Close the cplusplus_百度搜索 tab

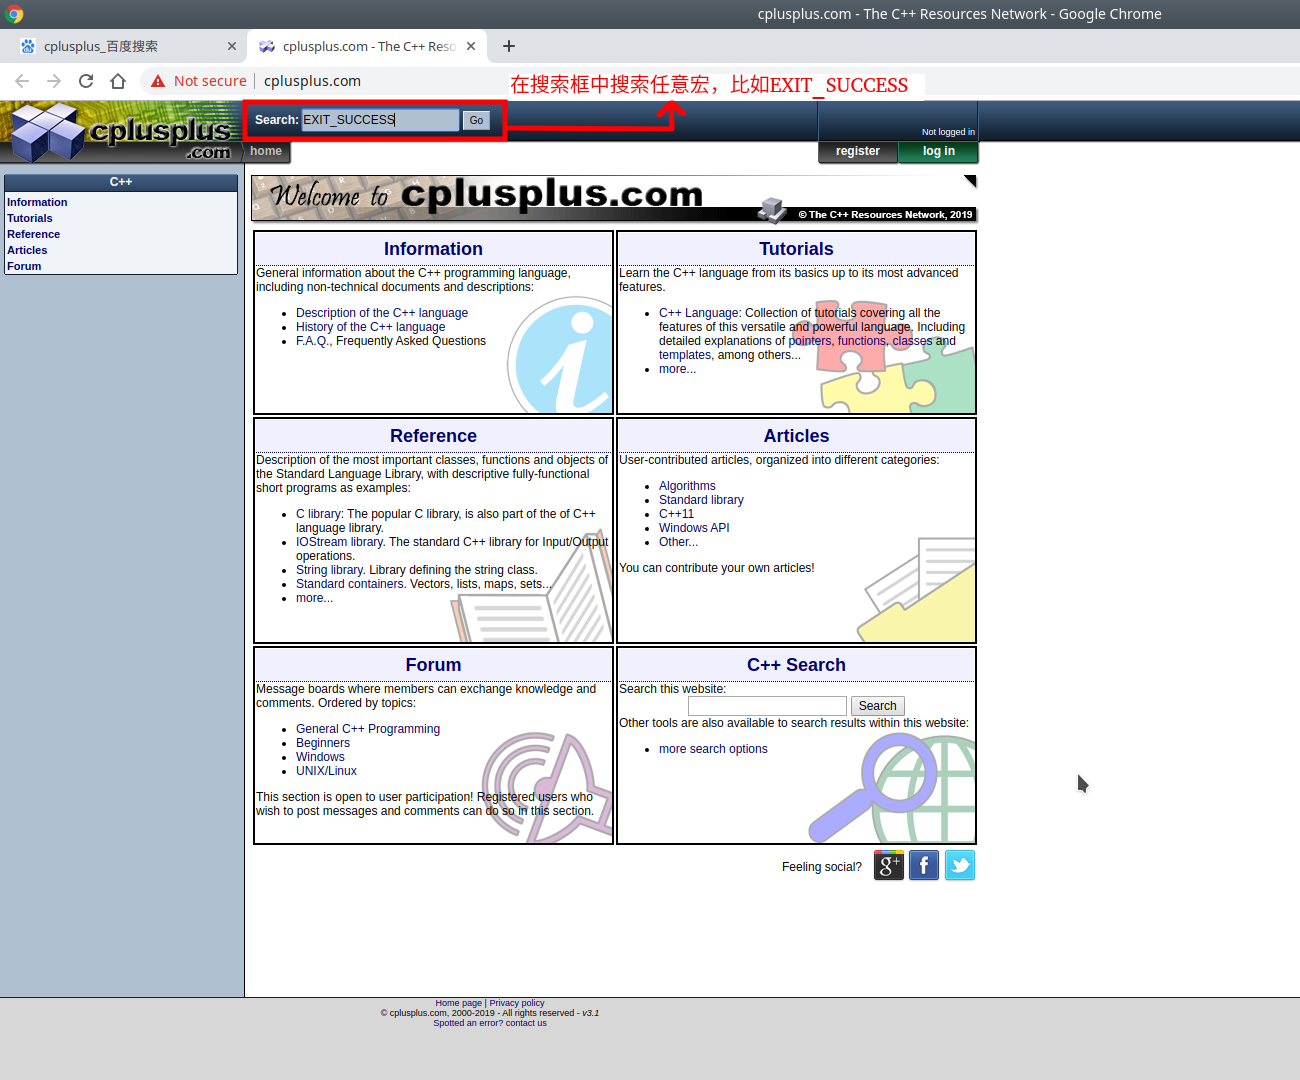[x=232, y=46]
